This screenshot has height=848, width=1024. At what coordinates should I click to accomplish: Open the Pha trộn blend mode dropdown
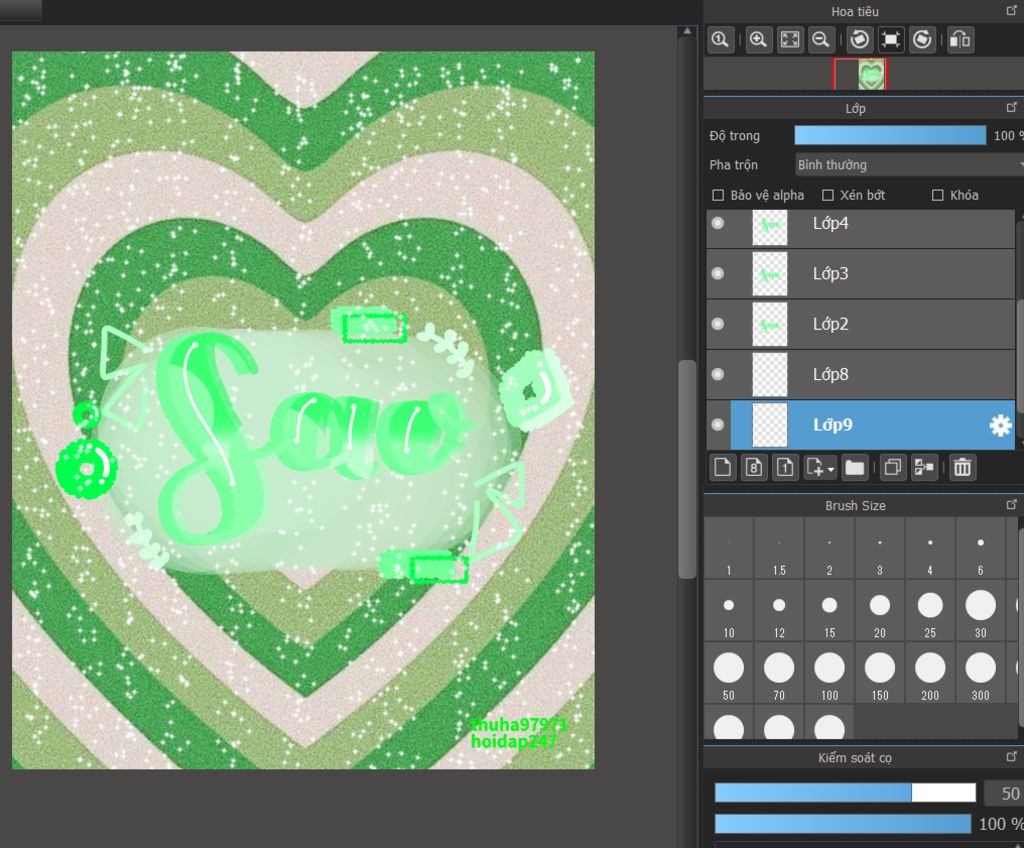point(909,165)
